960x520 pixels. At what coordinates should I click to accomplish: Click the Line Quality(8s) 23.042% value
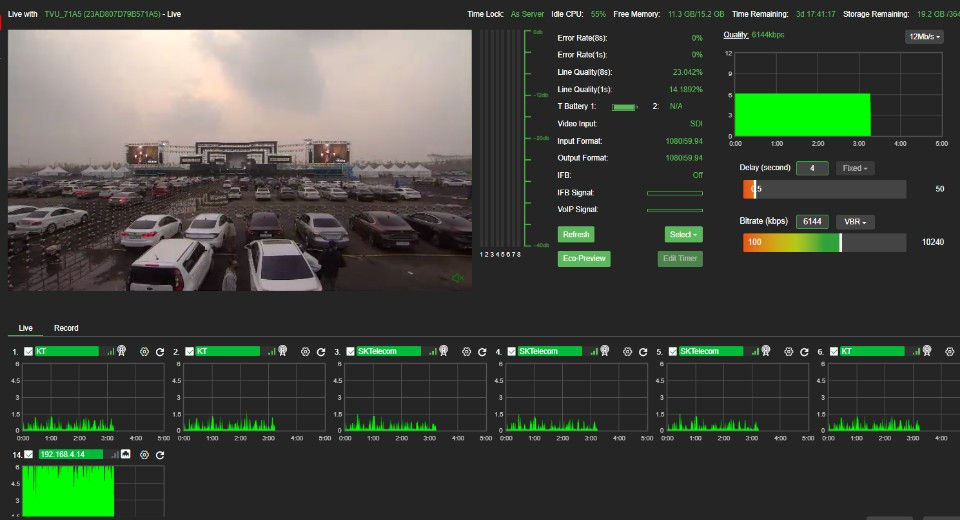[x=688, y=72]
